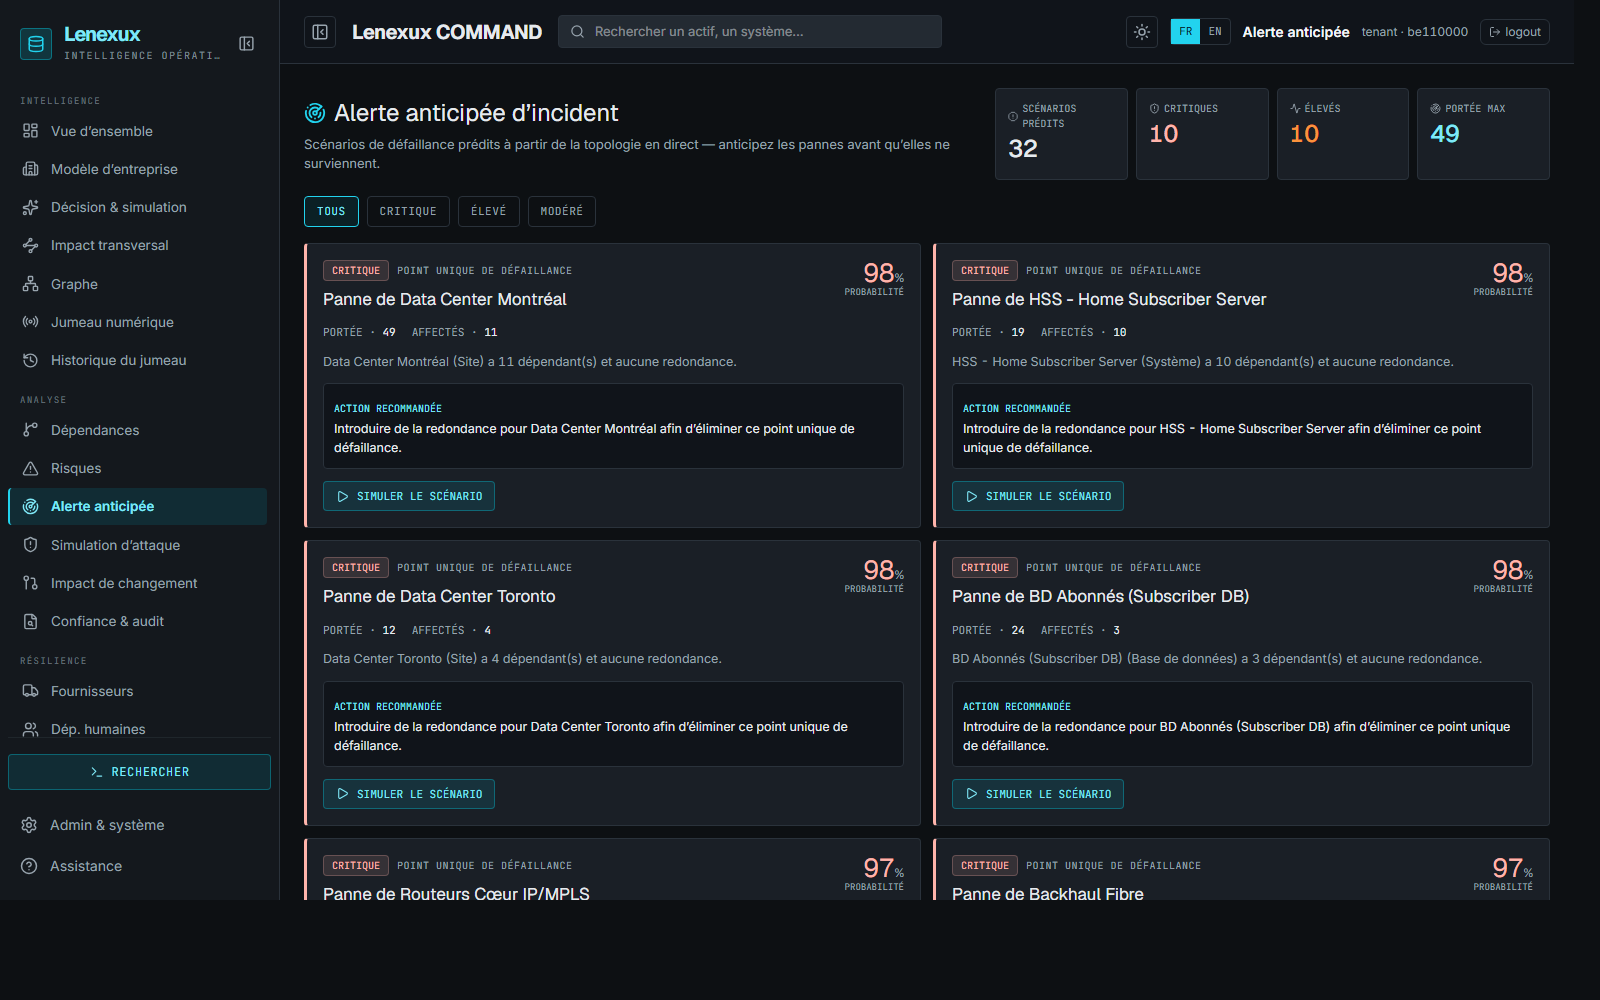Click the Portée max stat card

click(1483, 134)
